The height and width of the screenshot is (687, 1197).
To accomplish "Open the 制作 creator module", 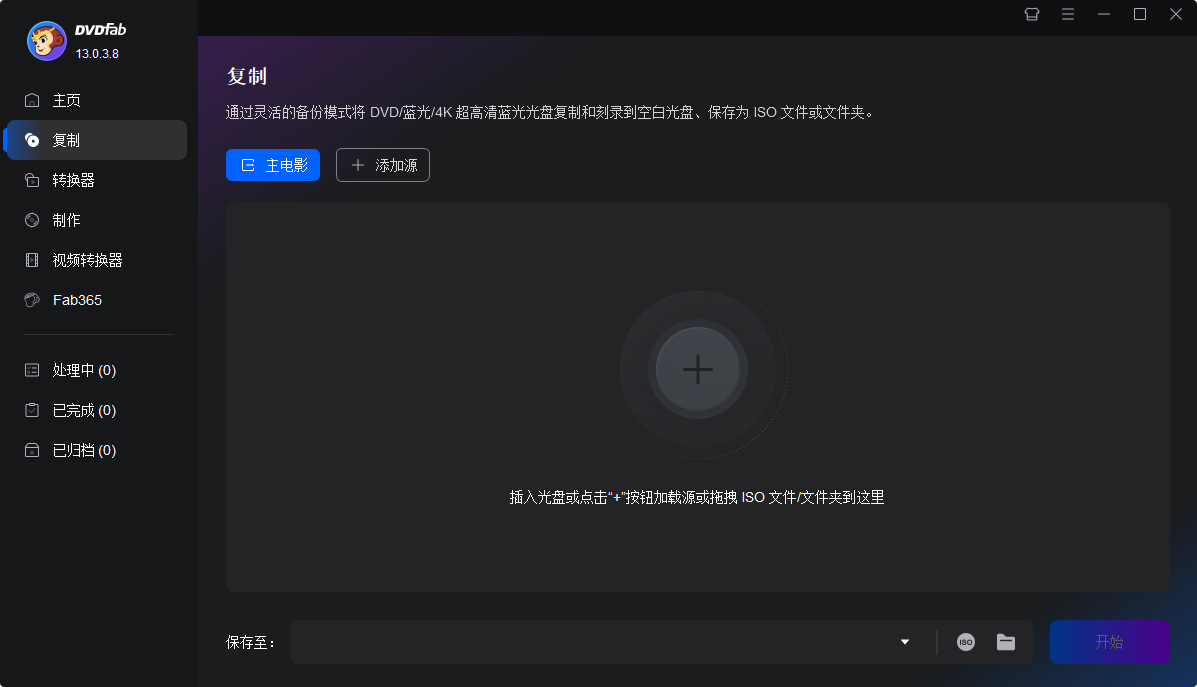I will coord(97,220).
